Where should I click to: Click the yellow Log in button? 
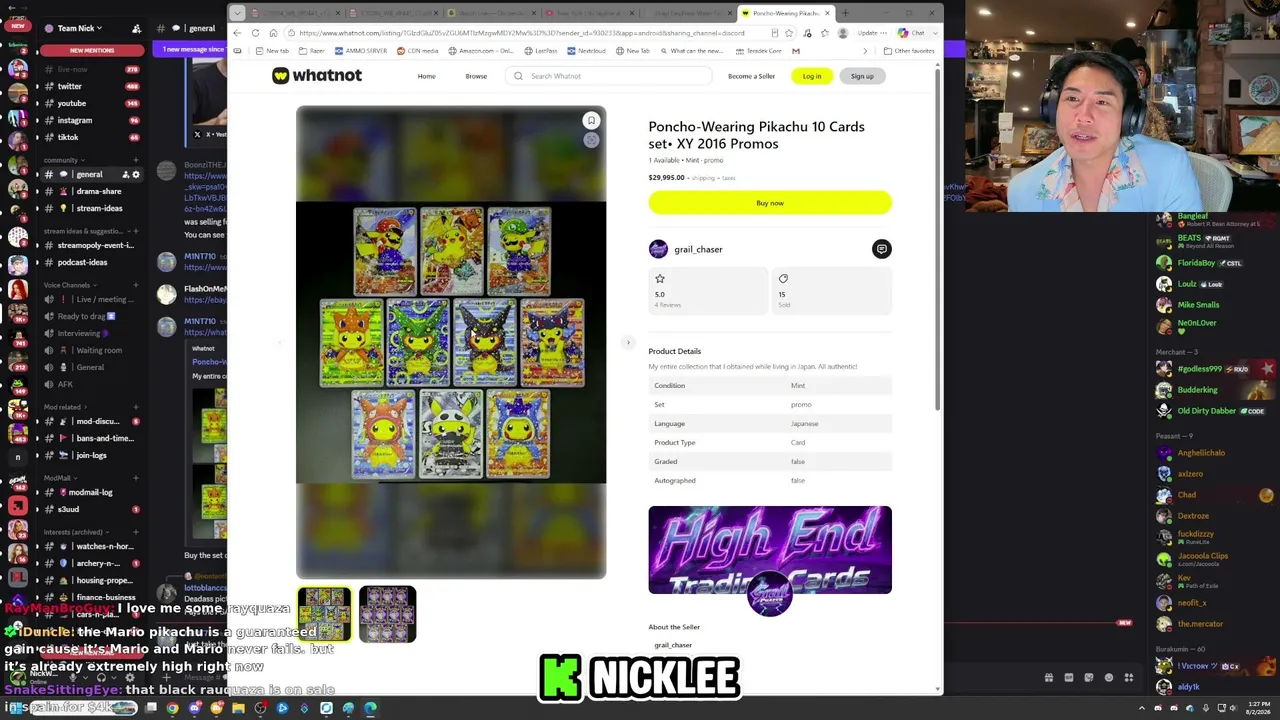tap(811, 76)
